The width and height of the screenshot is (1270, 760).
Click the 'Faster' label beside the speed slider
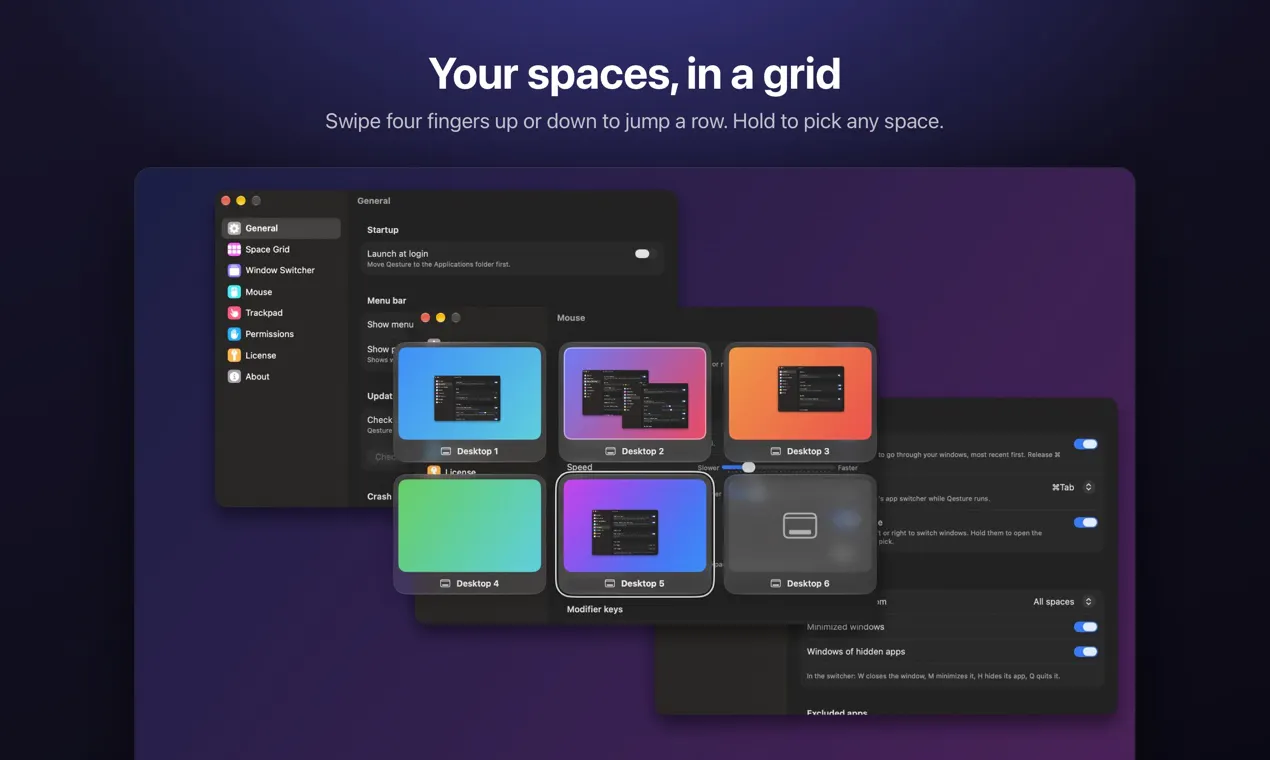[848, 468]
